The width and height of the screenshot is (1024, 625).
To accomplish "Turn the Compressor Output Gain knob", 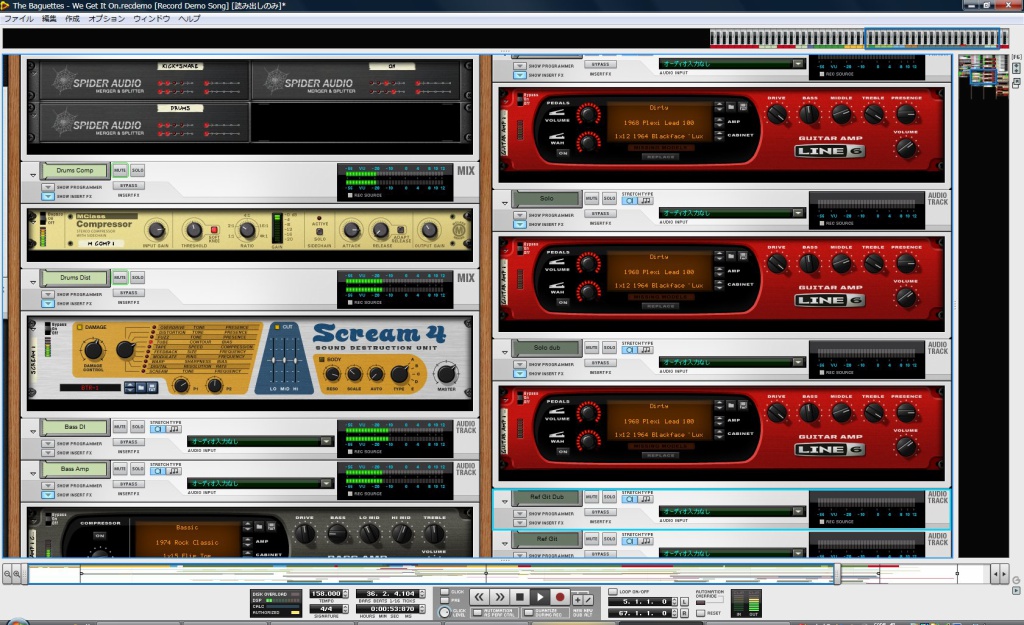I will (x=428, y=230).
